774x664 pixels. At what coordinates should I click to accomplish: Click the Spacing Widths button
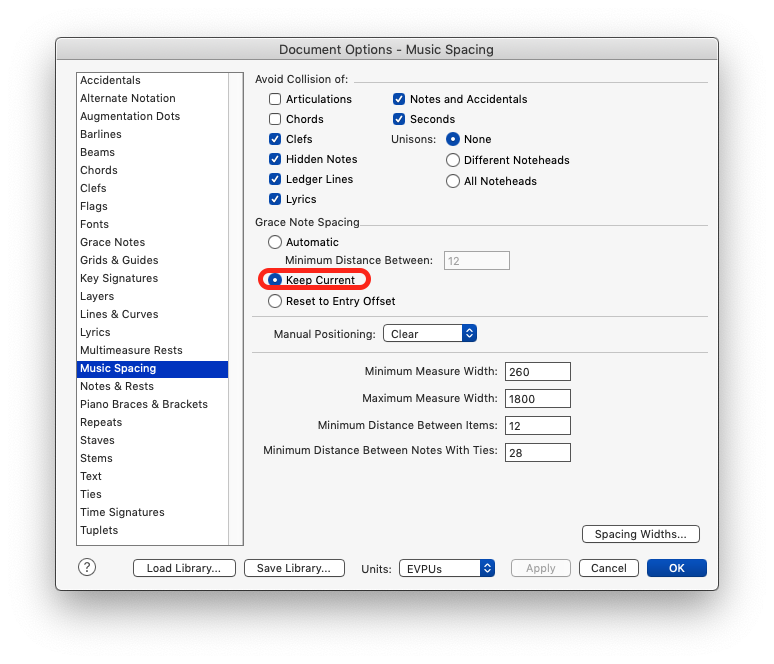coord(640,534)
